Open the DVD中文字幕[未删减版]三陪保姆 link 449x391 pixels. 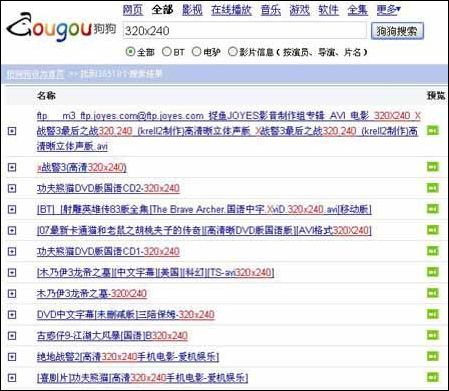pos(126,315)
